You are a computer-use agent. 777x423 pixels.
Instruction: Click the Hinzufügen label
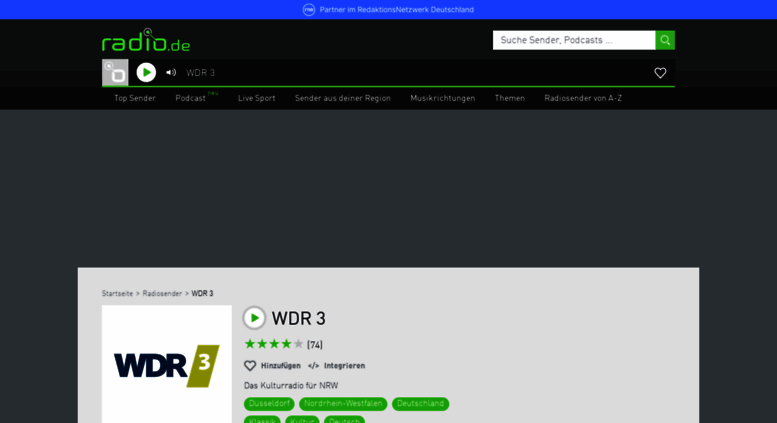[x=280, y=366]
